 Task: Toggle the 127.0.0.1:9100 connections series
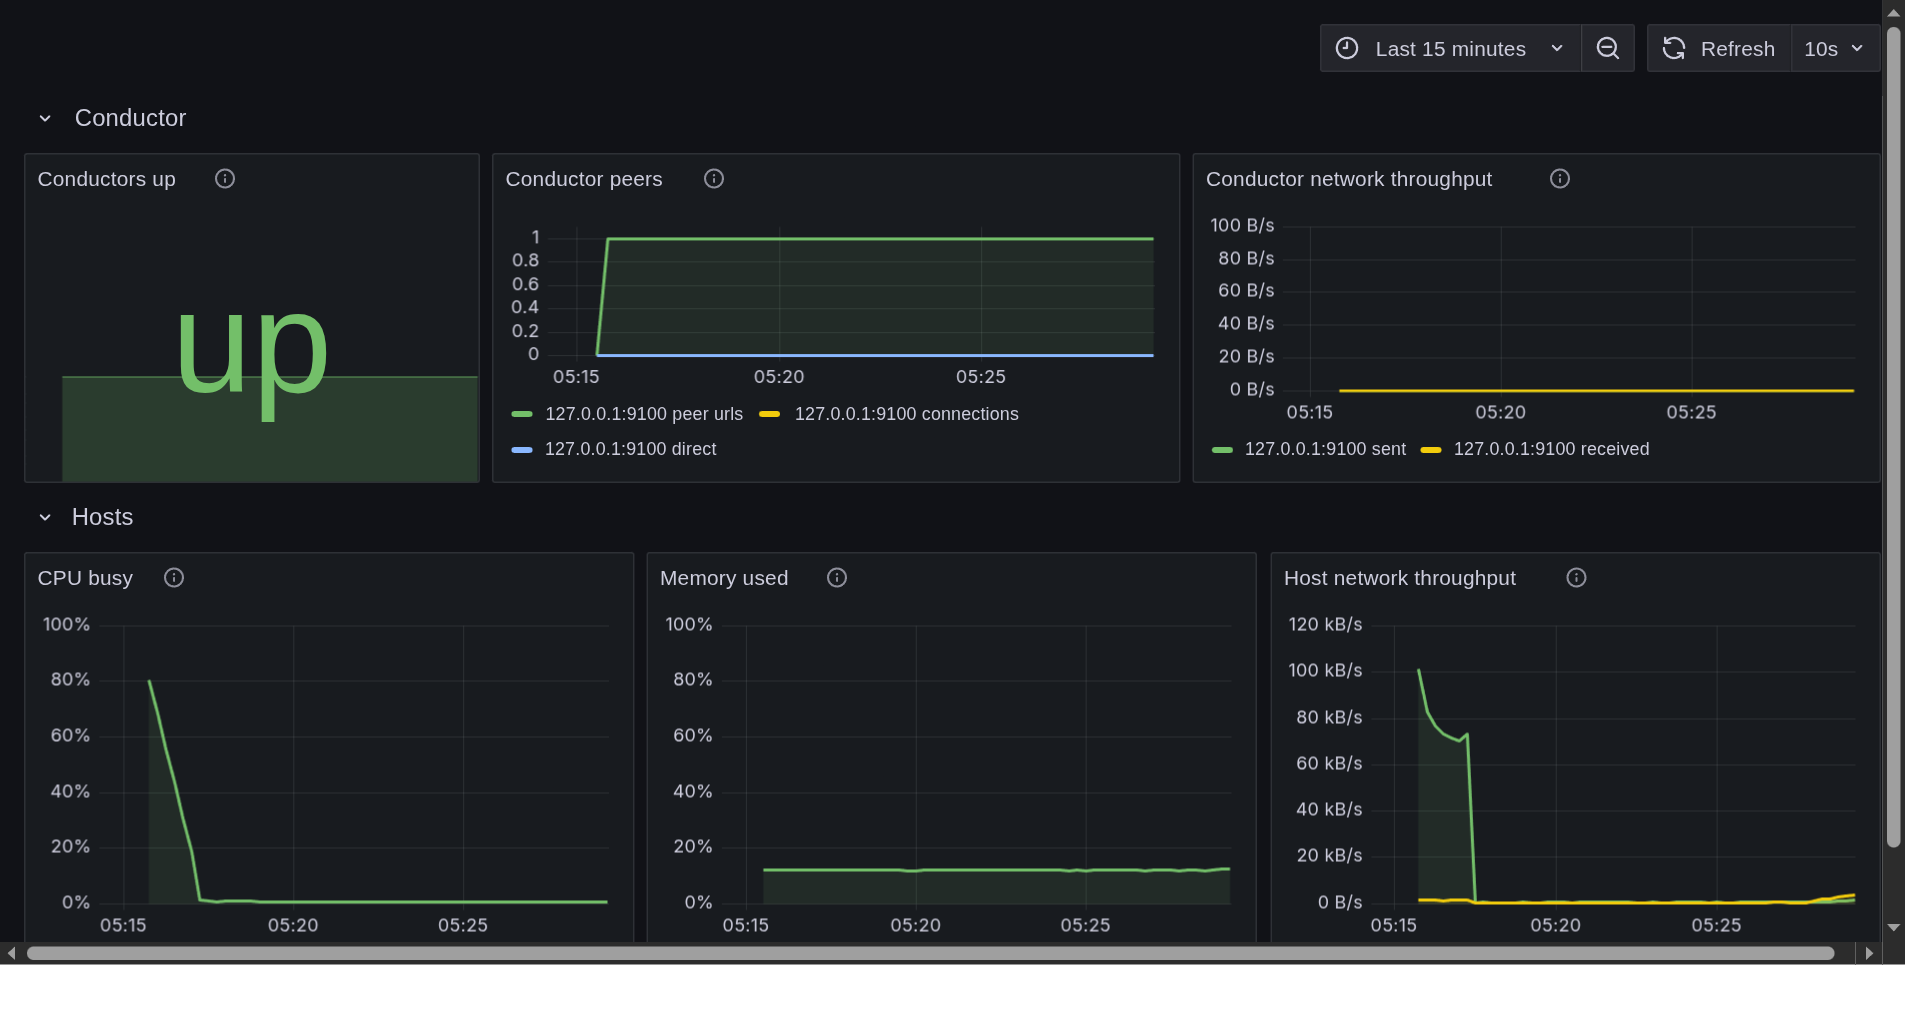click(x=906, y=414)
